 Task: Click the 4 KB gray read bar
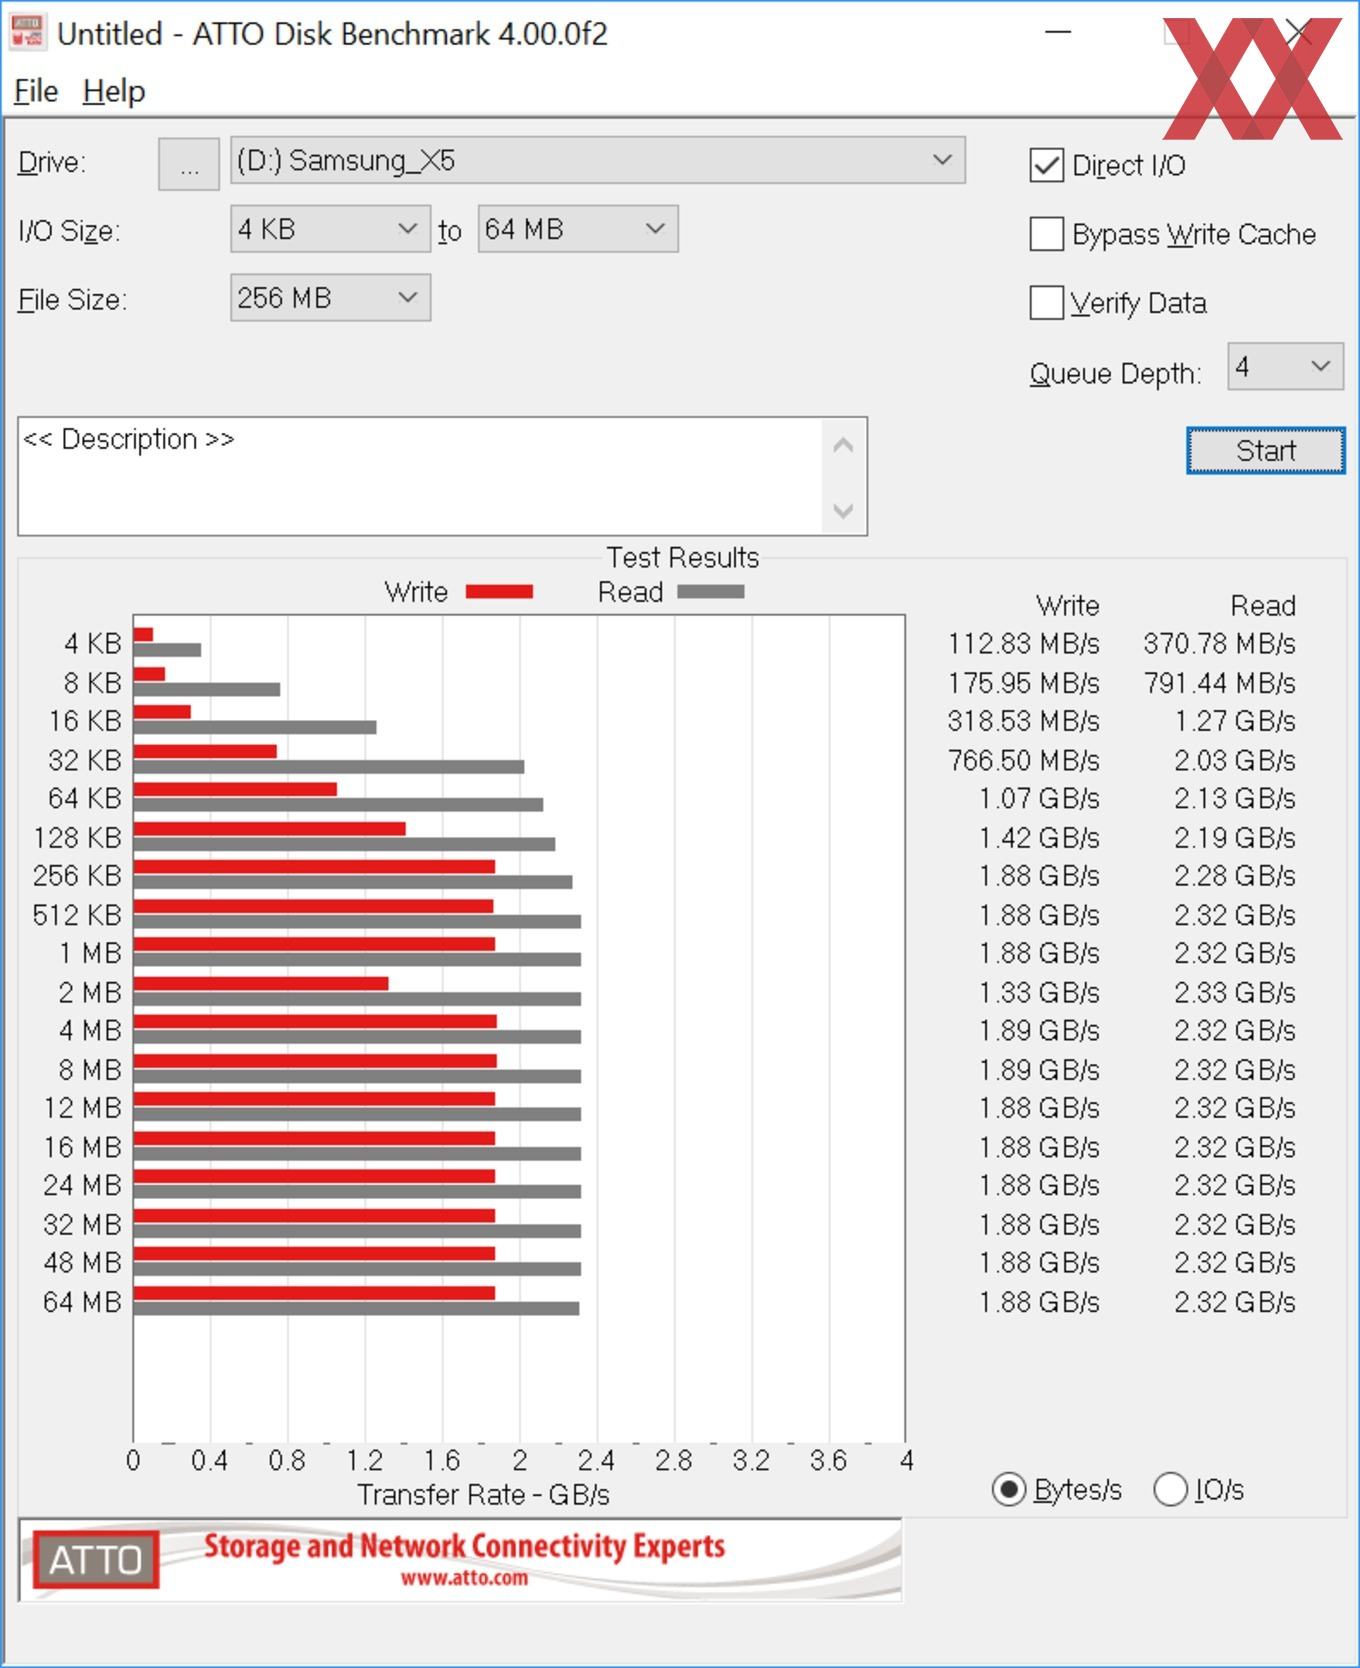(167, 650)
